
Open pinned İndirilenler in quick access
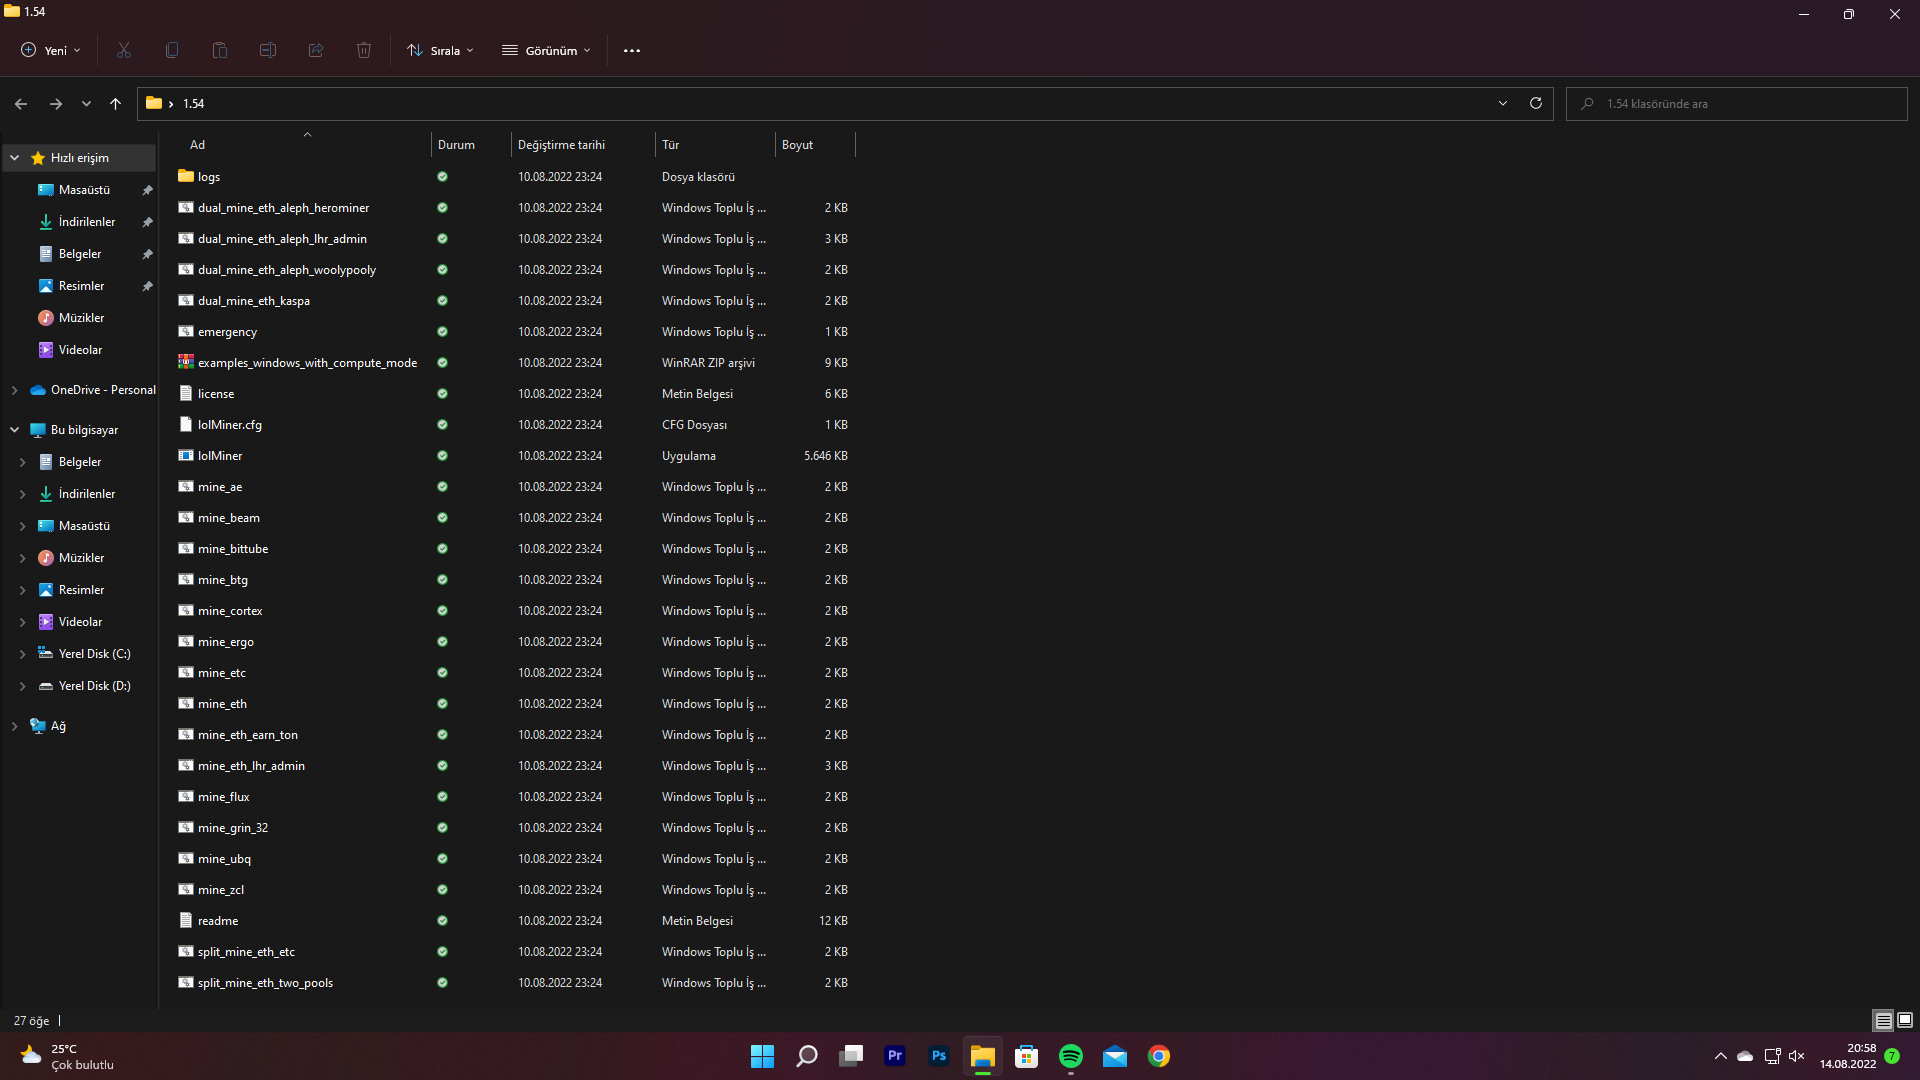87,222
